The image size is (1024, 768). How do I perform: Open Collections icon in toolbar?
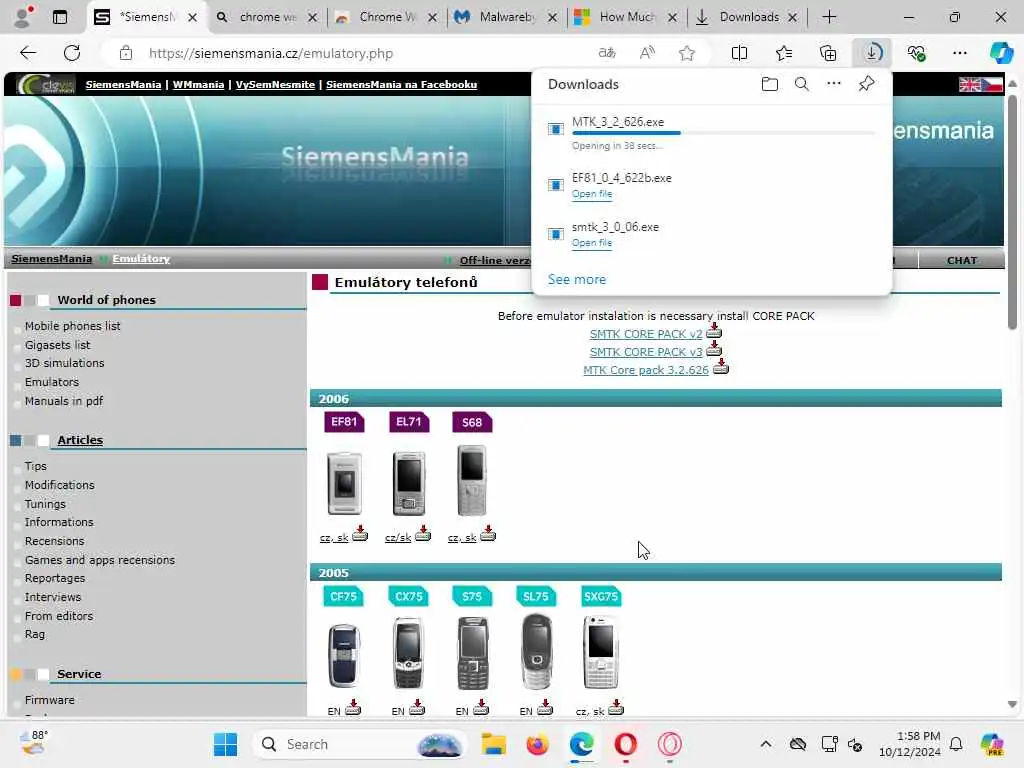[x=827, y=53]
